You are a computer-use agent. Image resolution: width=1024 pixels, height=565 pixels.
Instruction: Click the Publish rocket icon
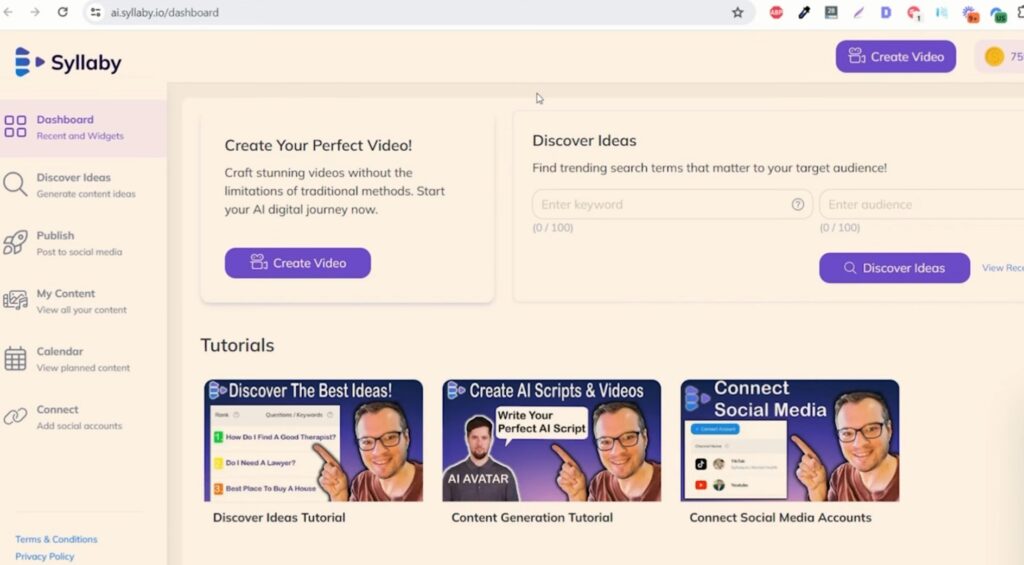pyautogui.click(x=15, y=242)
